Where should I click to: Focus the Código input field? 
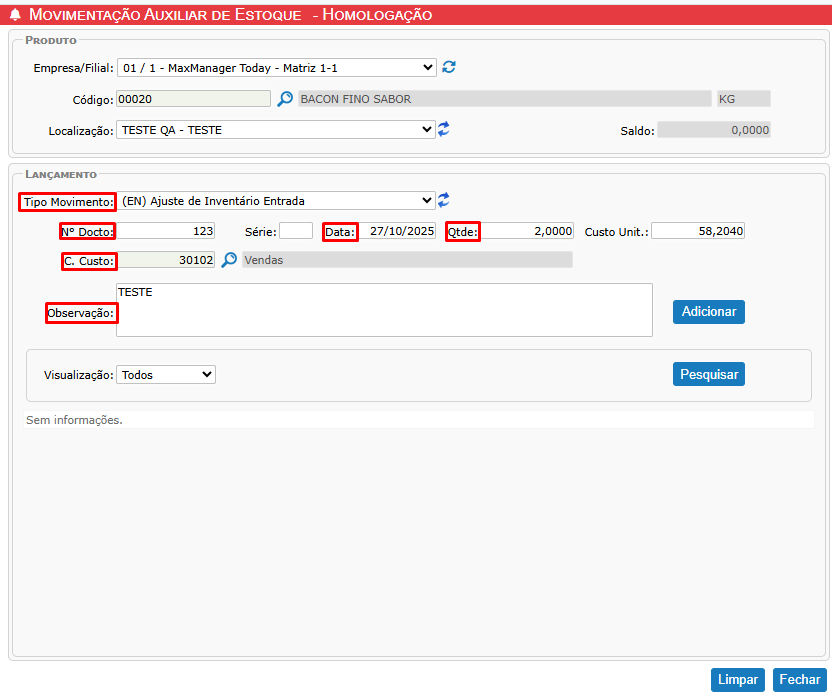(193, 99)
